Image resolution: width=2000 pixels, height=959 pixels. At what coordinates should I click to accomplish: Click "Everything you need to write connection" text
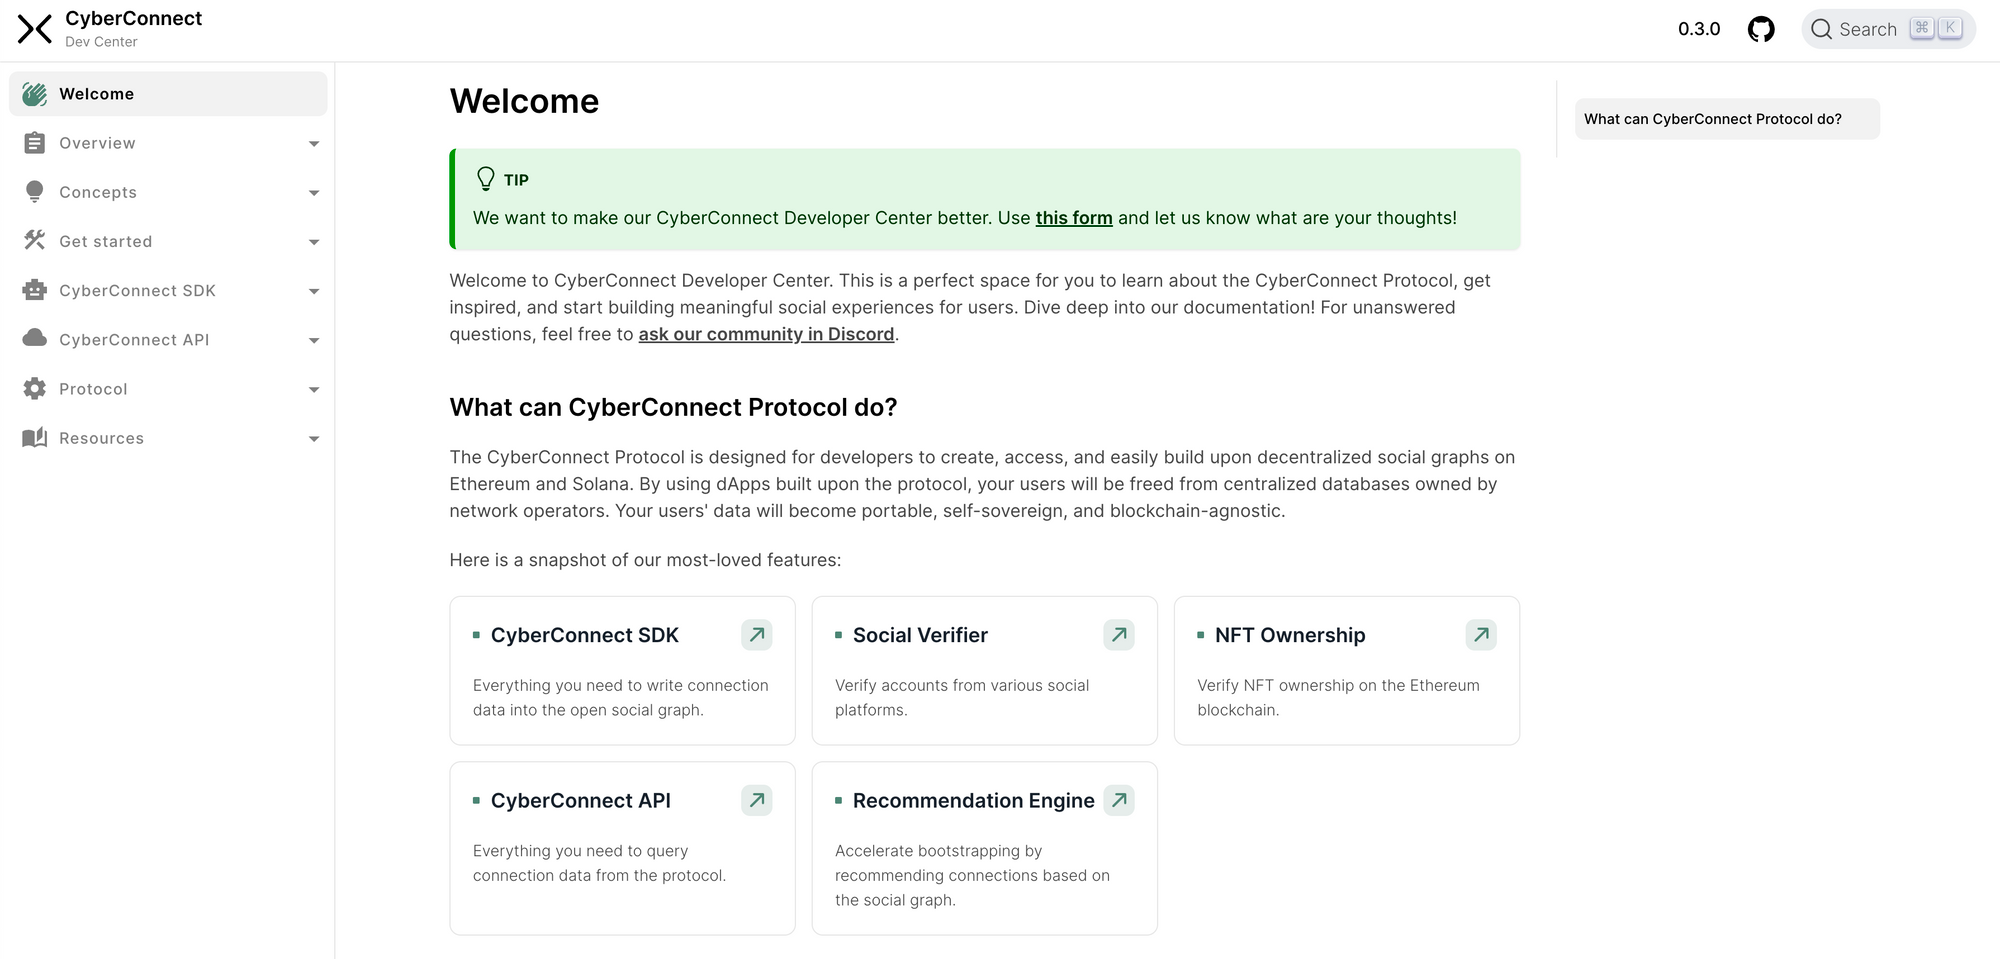click(x=621, y=685)
